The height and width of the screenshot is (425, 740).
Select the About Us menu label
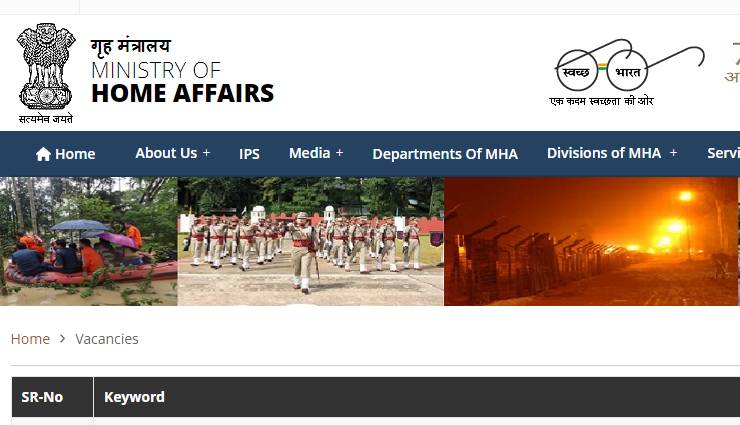166,153
